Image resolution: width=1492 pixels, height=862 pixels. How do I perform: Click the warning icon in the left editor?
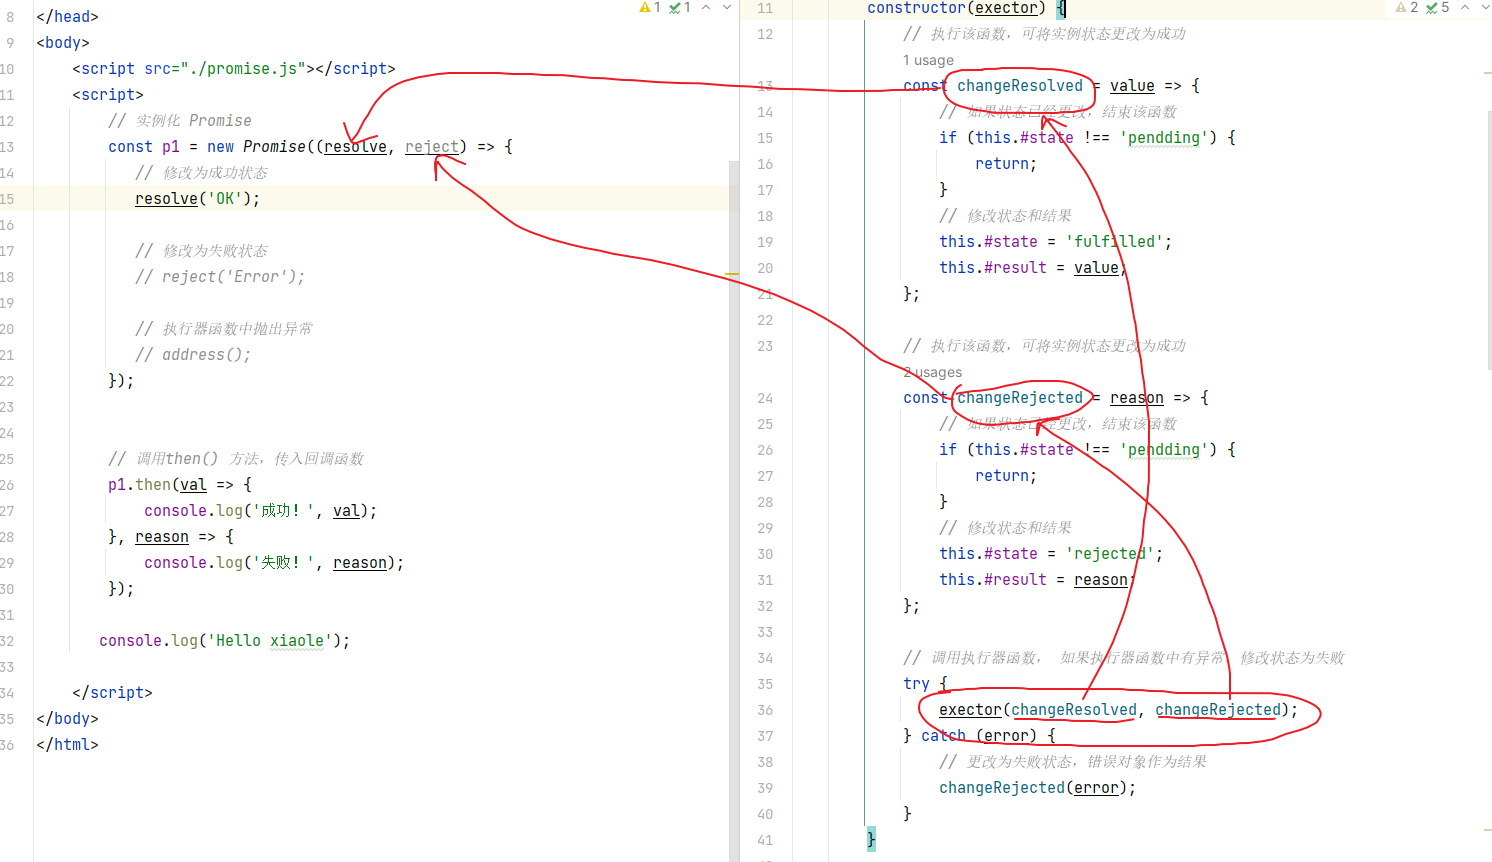point(645,7)
